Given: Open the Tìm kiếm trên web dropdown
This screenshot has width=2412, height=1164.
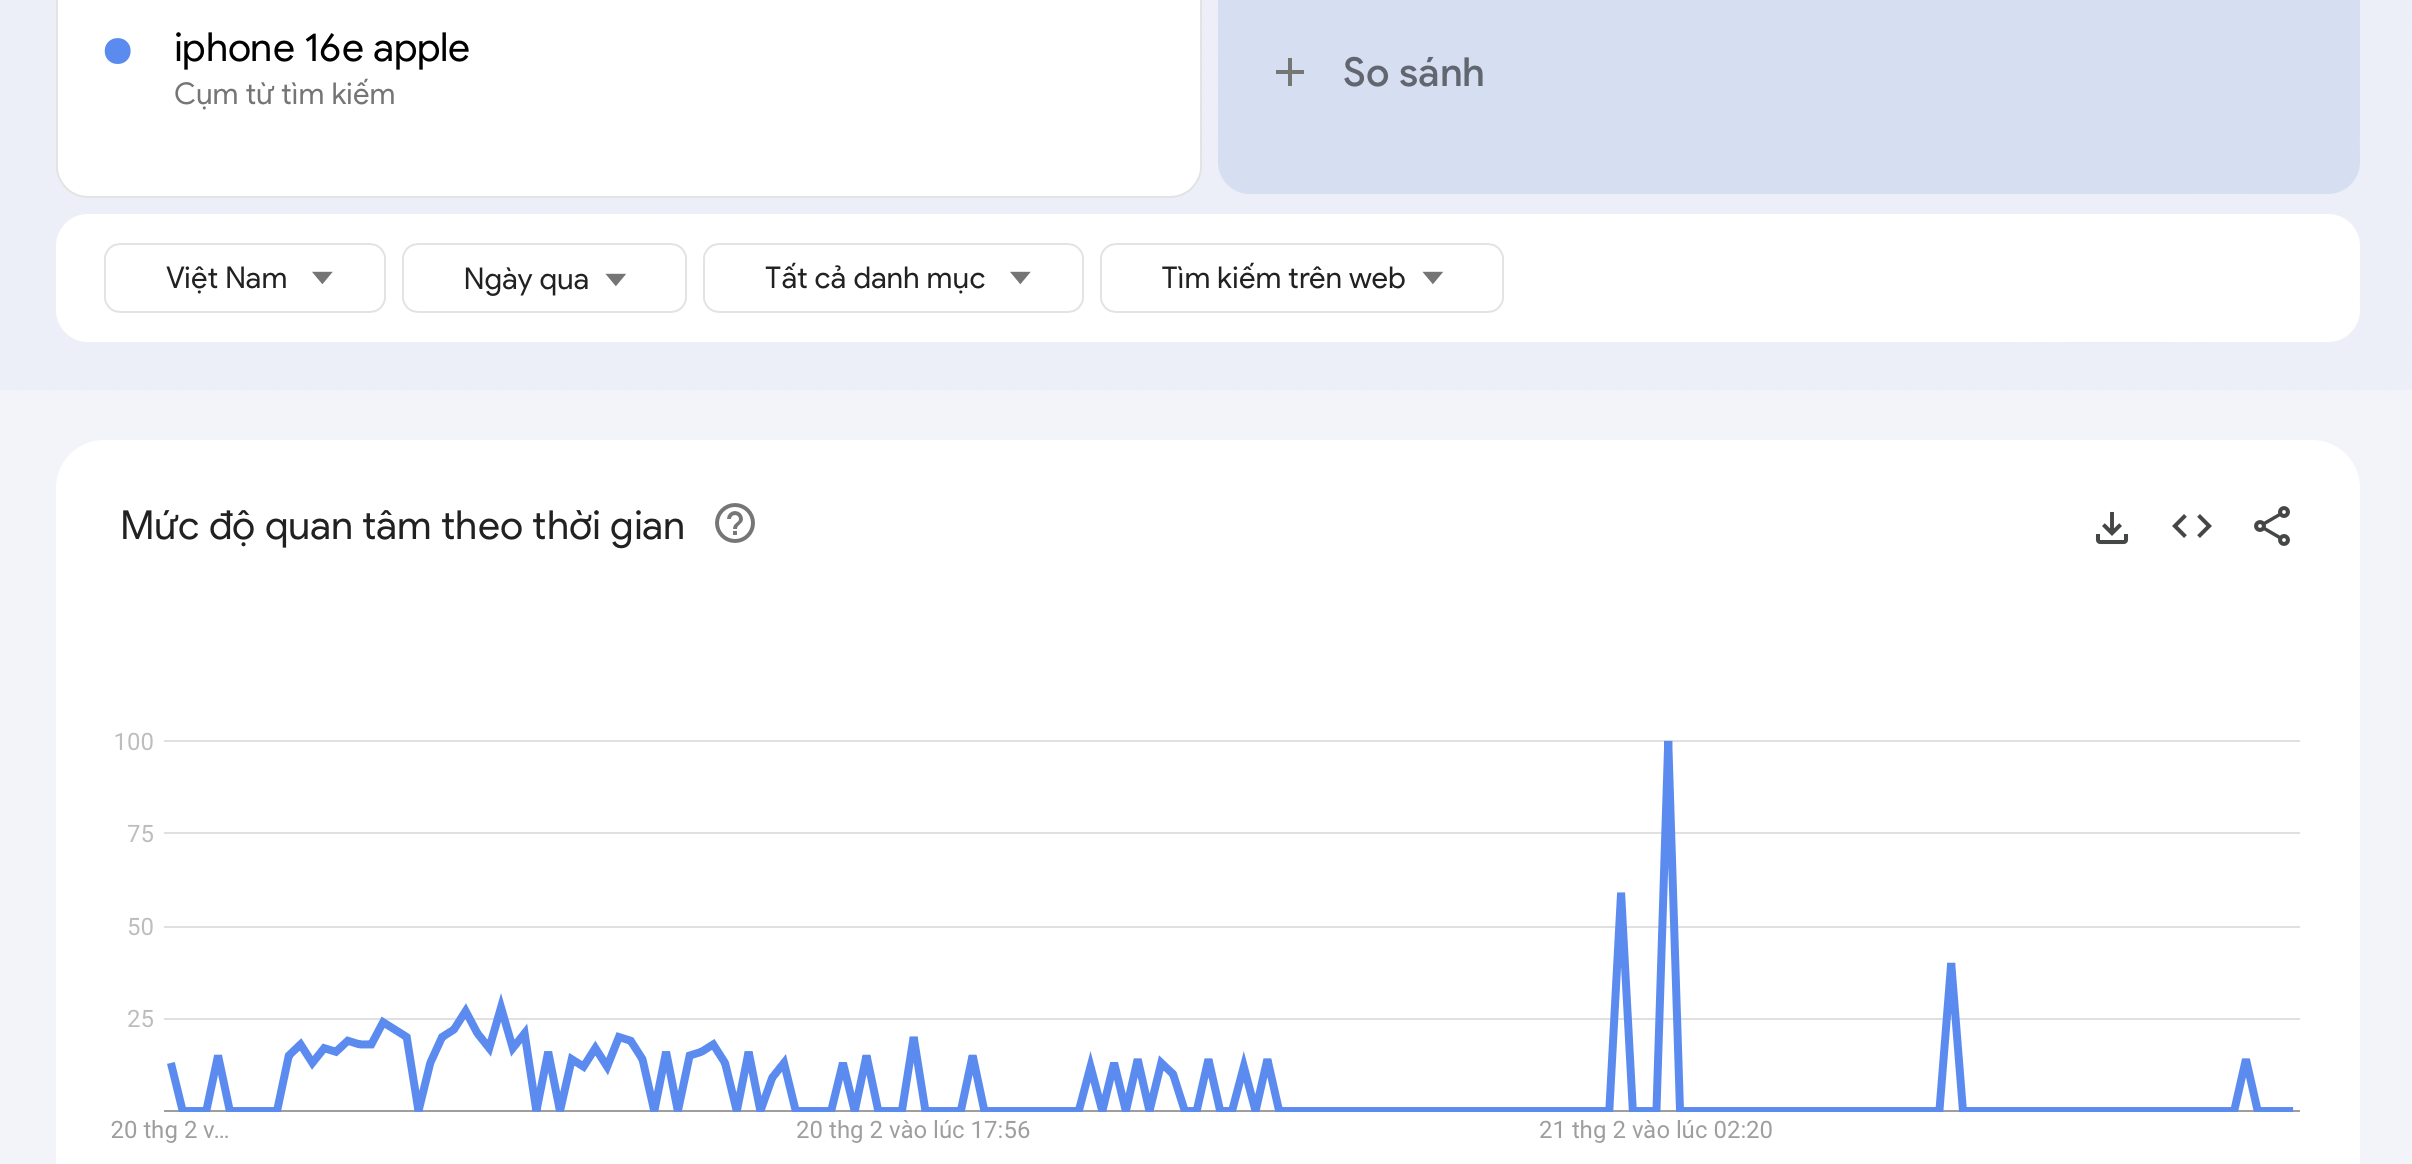Looking at the screenshot, I should [1301, 278].
